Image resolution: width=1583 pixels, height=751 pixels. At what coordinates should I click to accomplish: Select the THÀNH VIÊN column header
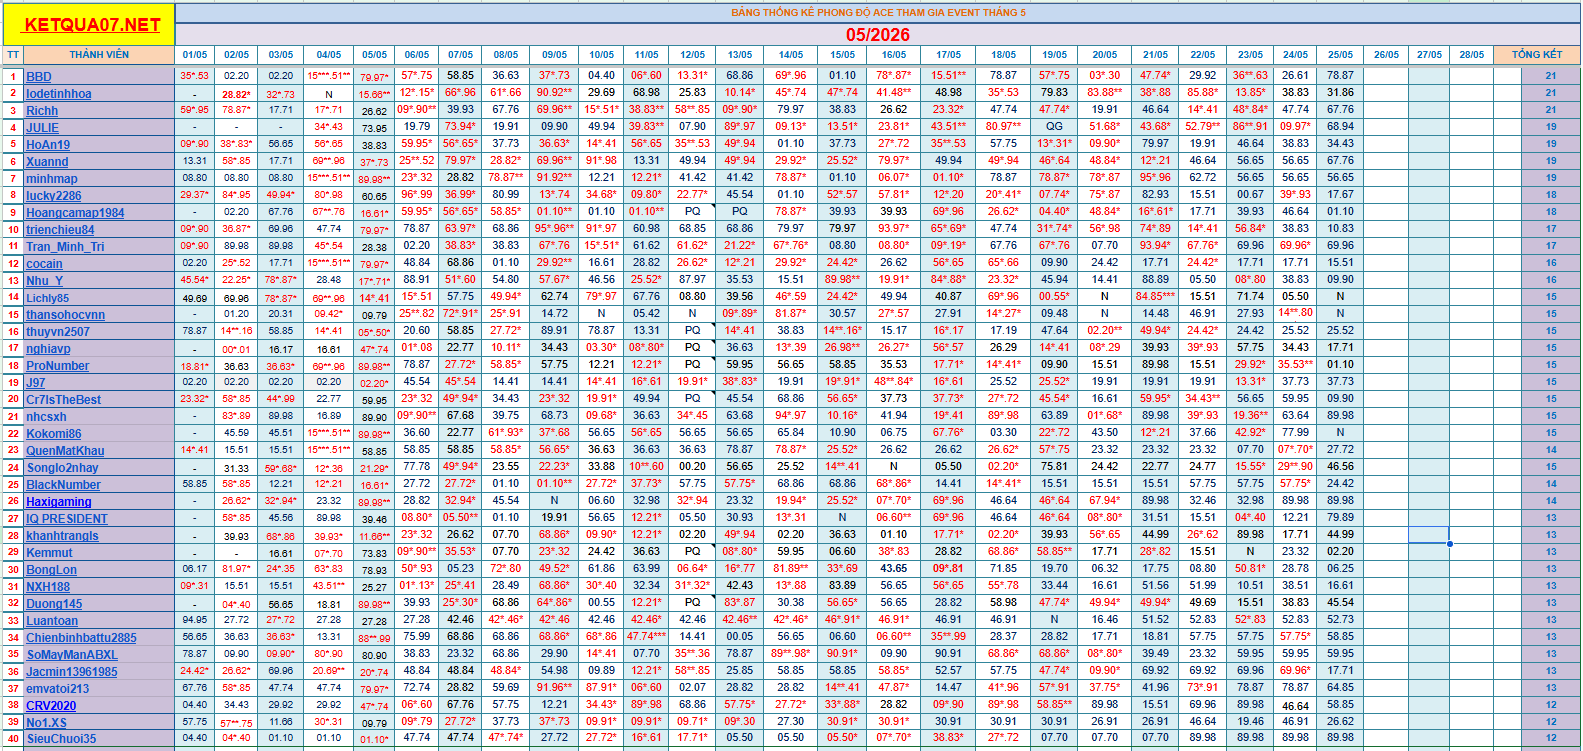pyautogui.click(x=99, y=55)
